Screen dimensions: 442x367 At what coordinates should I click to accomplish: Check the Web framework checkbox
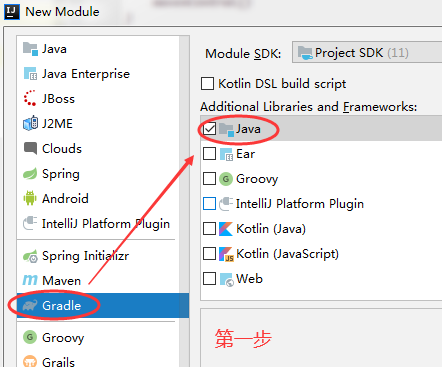pos(209,279)
